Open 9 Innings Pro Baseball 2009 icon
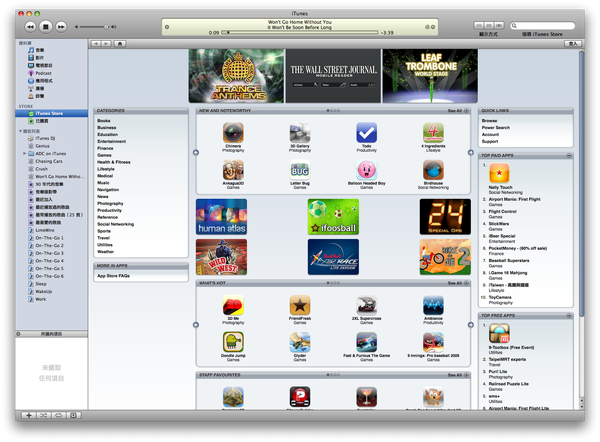 433,342
